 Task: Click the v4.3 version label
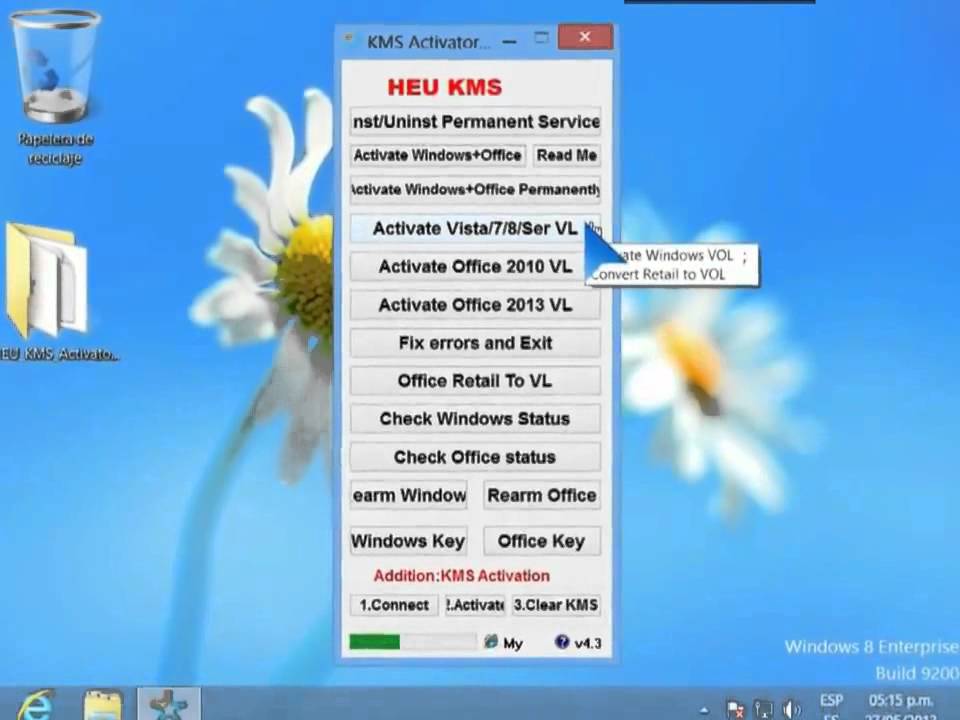588,643
